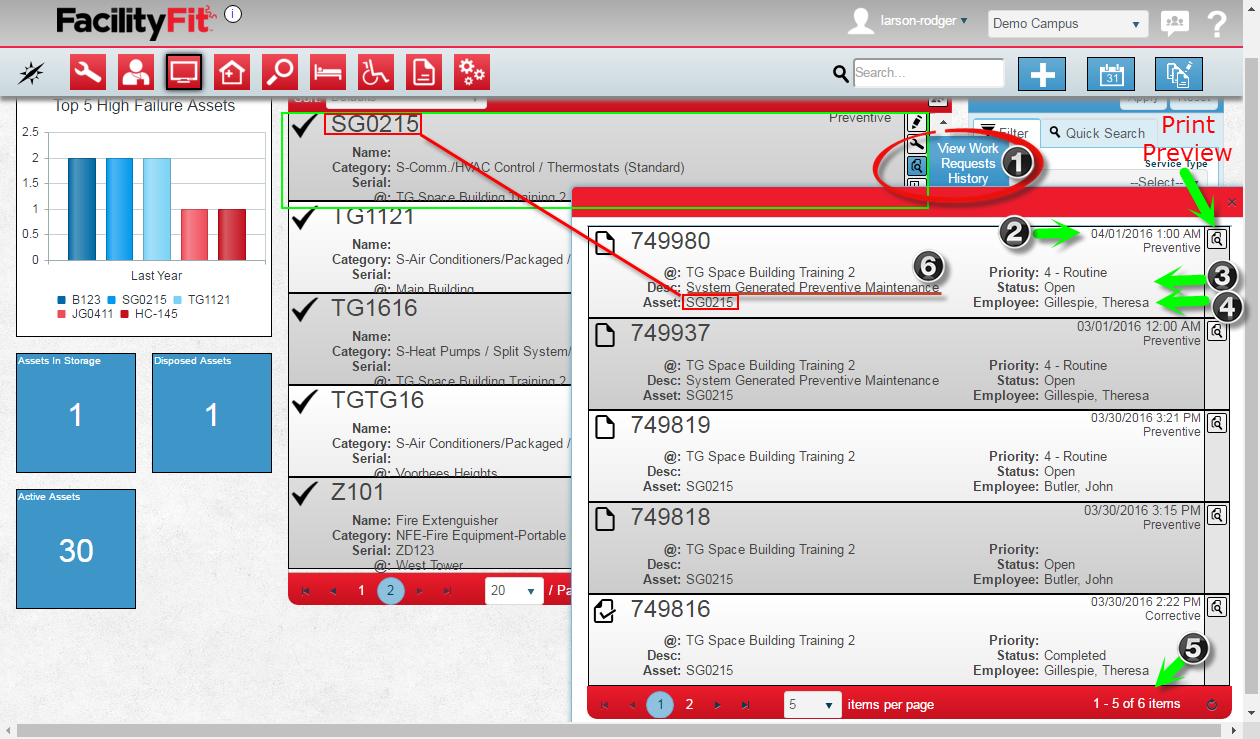Click into the Search text field

point(928,73)
